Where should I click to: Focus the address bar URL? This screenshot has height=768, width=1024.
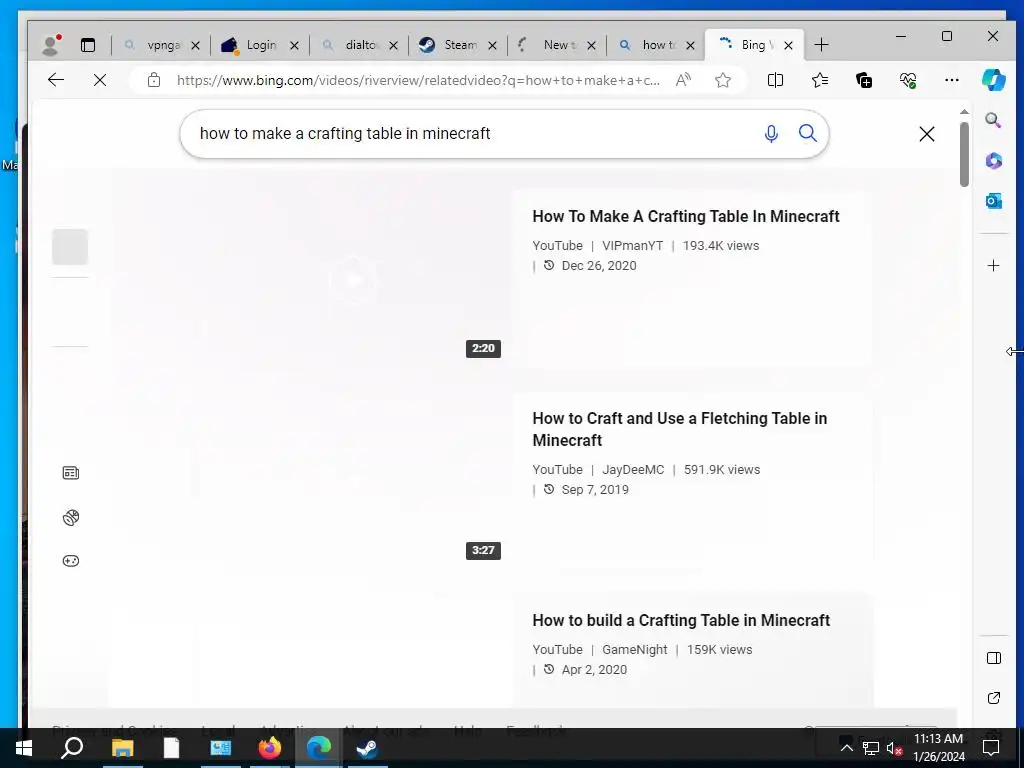coord(418,80)
